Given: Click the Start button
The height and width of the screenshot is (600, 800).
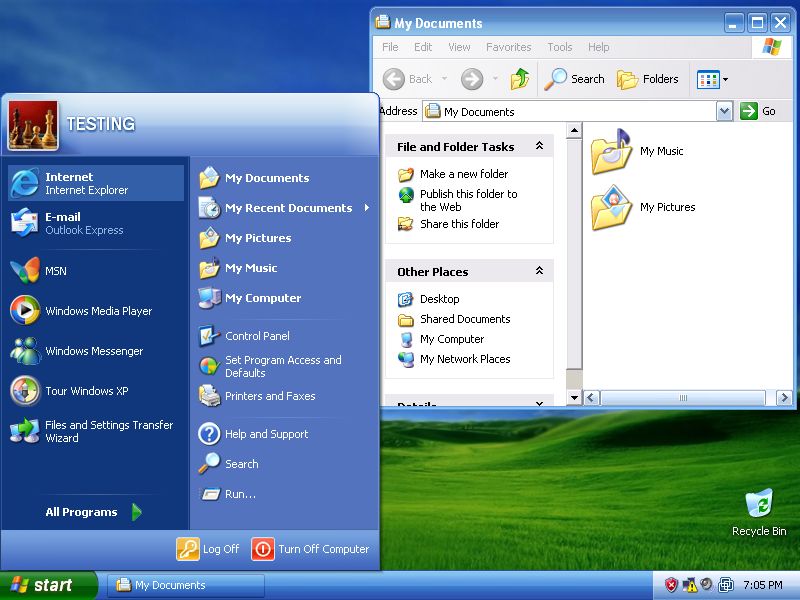Looking at the screenshot, I should tap(48, 585).
